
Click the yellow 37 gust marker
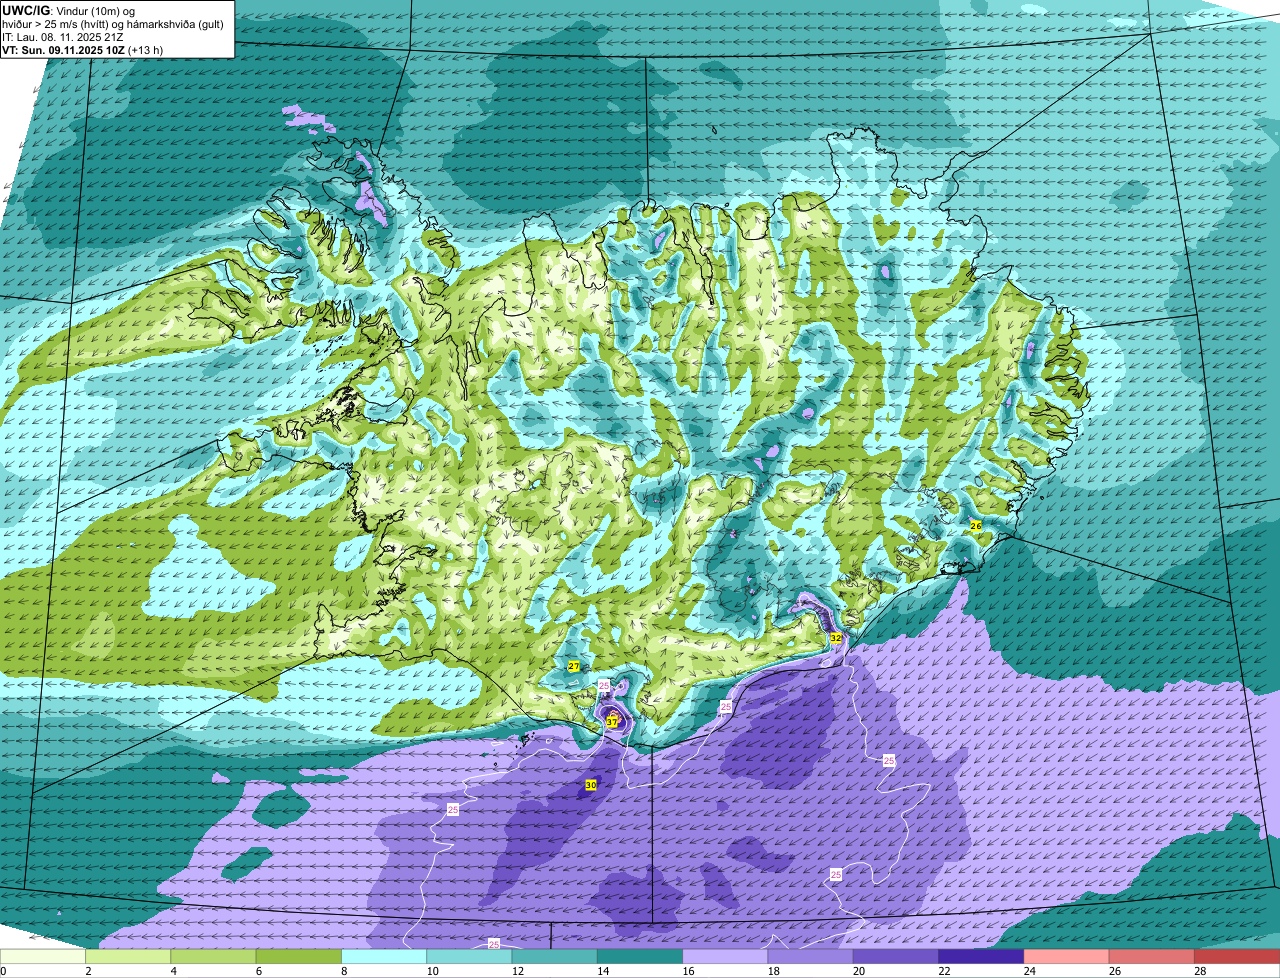(x=612, y=721)
